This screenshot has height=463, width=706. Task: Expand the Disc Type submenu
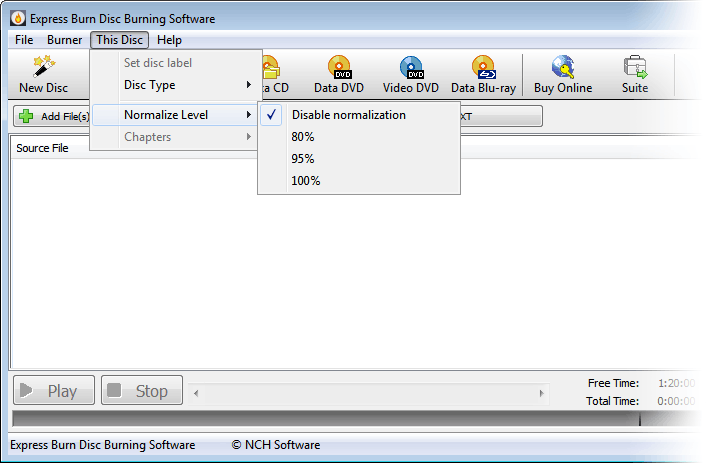click(x=175, y=85)
